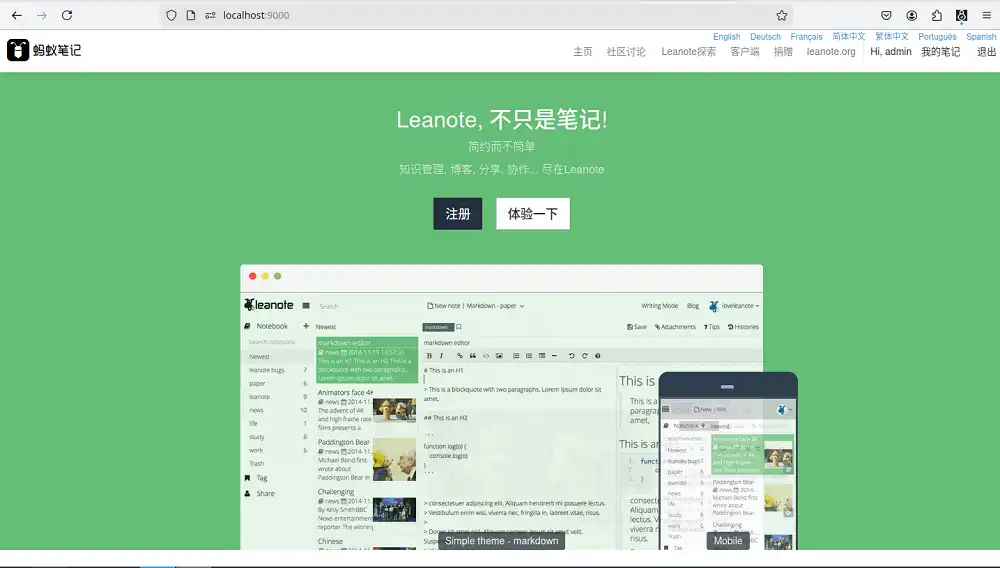Open the Firefox hamburger application menu
Image resolution: width=1000 pixels, height=568 pixels.
pos(986,16)
